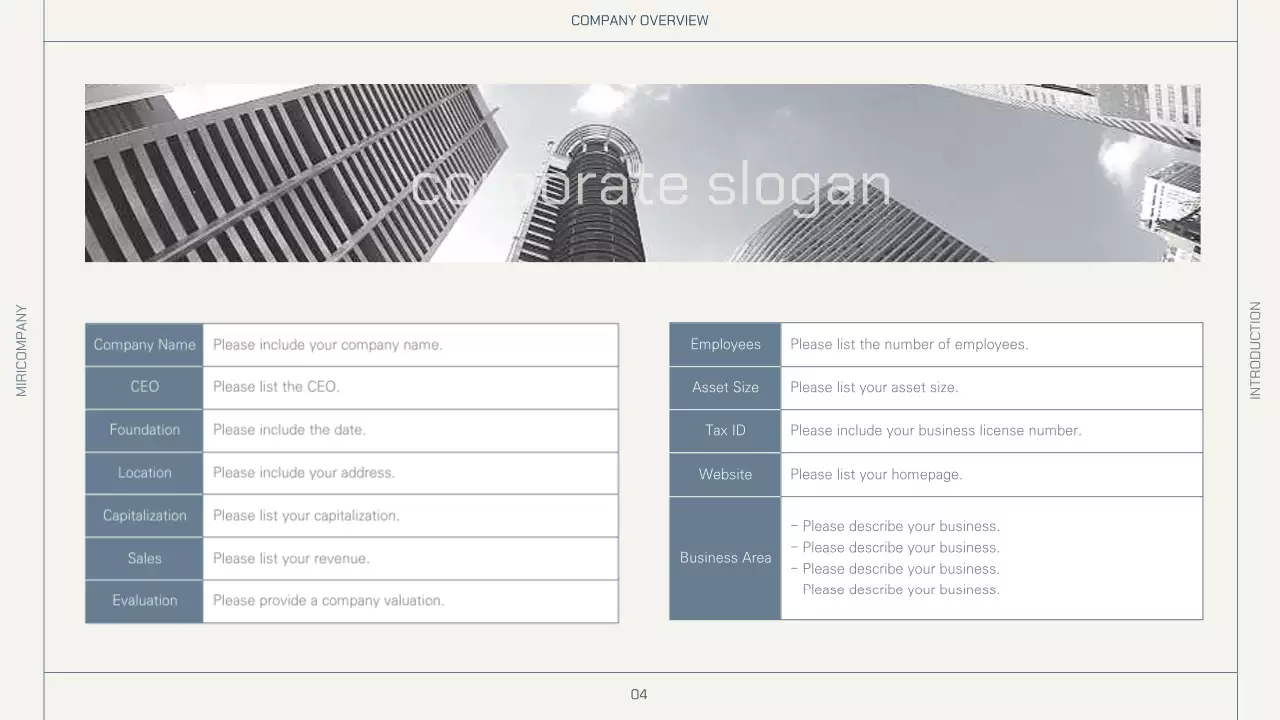Click the Evaluation header cell
The width and height of the screenshot is (1280, 720).
click(144, 600)
